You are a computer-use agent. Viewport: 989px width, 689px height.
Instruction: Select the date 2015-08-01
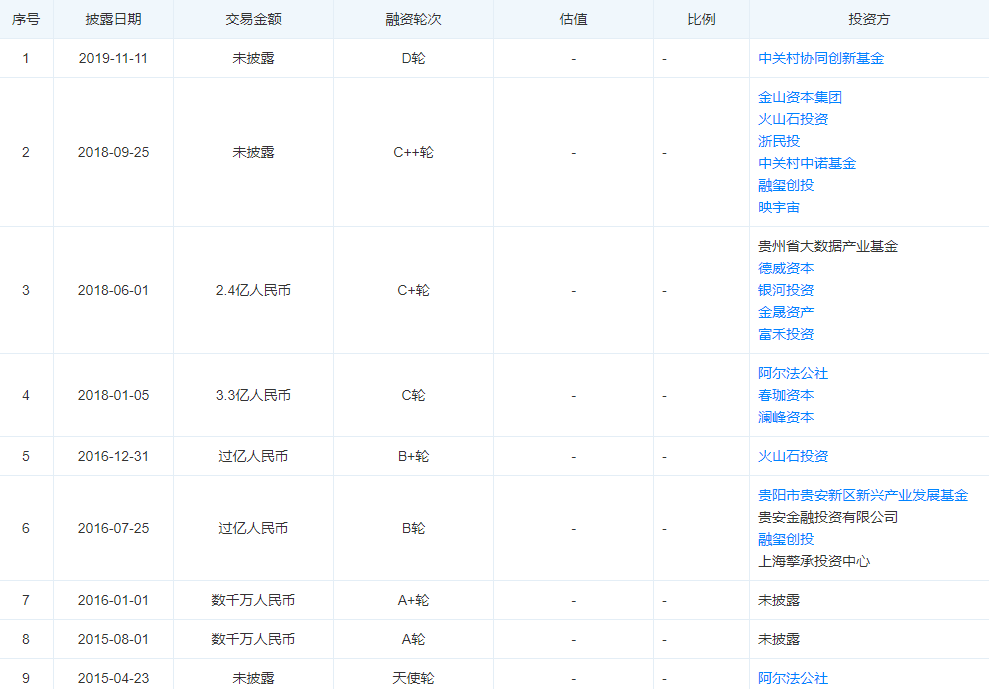click(114, 639)
